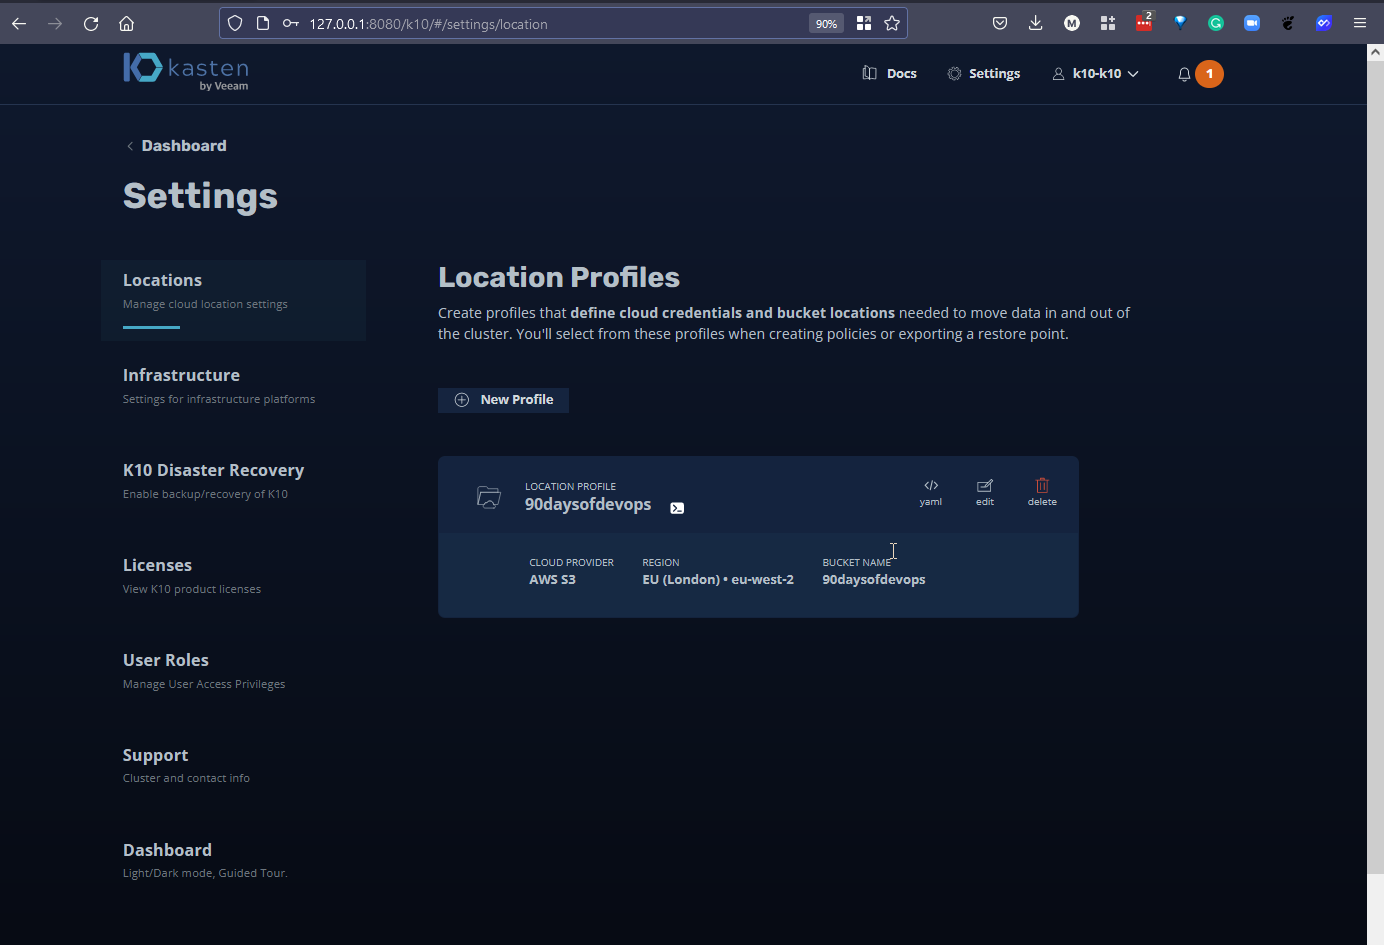Click the terminal icon beside the profile name
Image resolution: width=1384 pixels, height=945 pixels.
(x=677, y=508)
